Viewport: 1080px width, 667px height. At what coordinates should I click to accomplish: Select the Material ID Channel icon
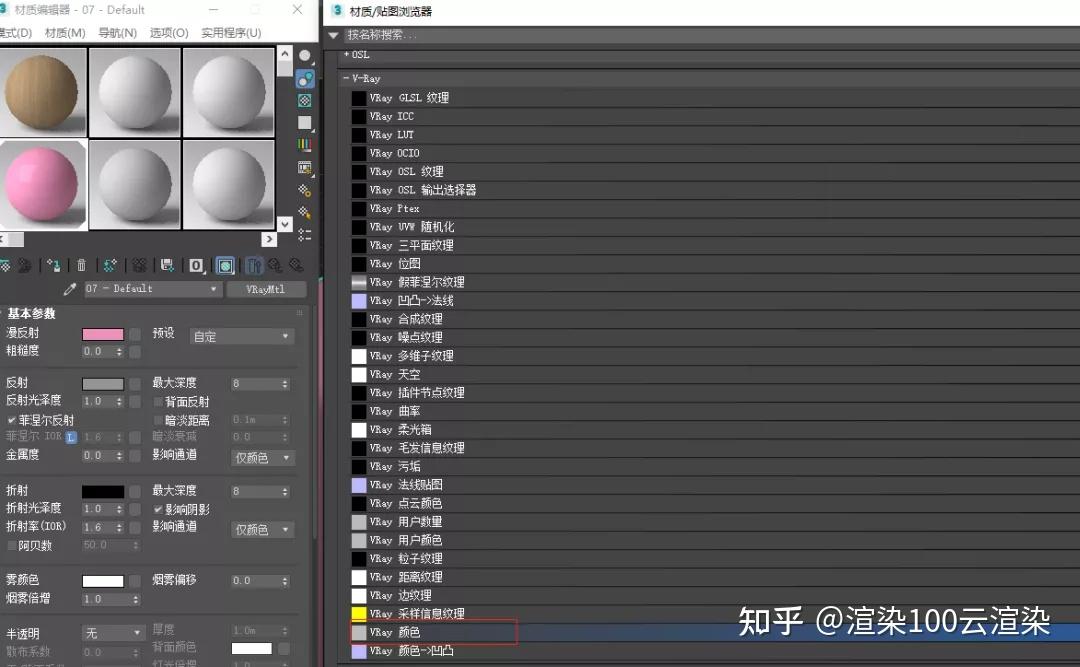click(x=194, y=265)
